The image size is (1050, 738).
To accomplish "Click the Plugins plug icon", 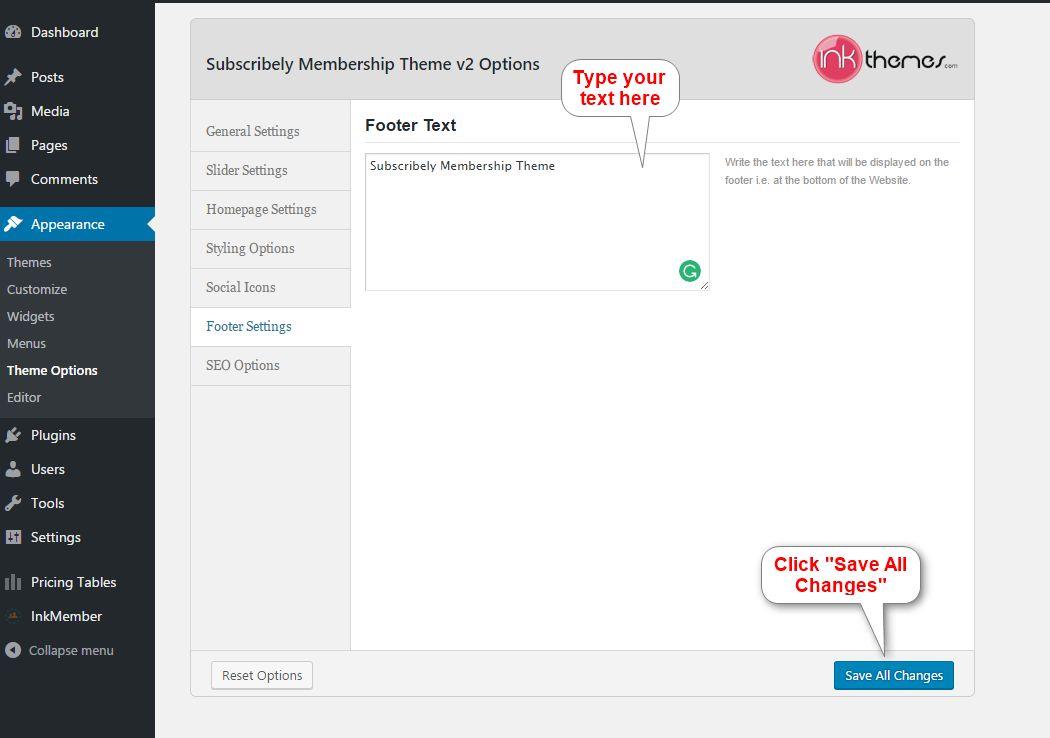I will pos(13,435).
